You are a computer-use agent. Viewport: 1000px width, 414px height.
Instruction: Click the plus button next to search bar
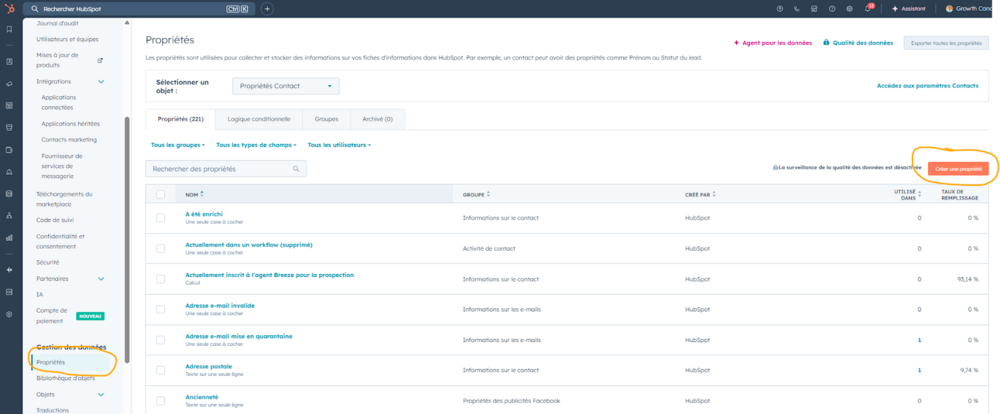point(267,9)
